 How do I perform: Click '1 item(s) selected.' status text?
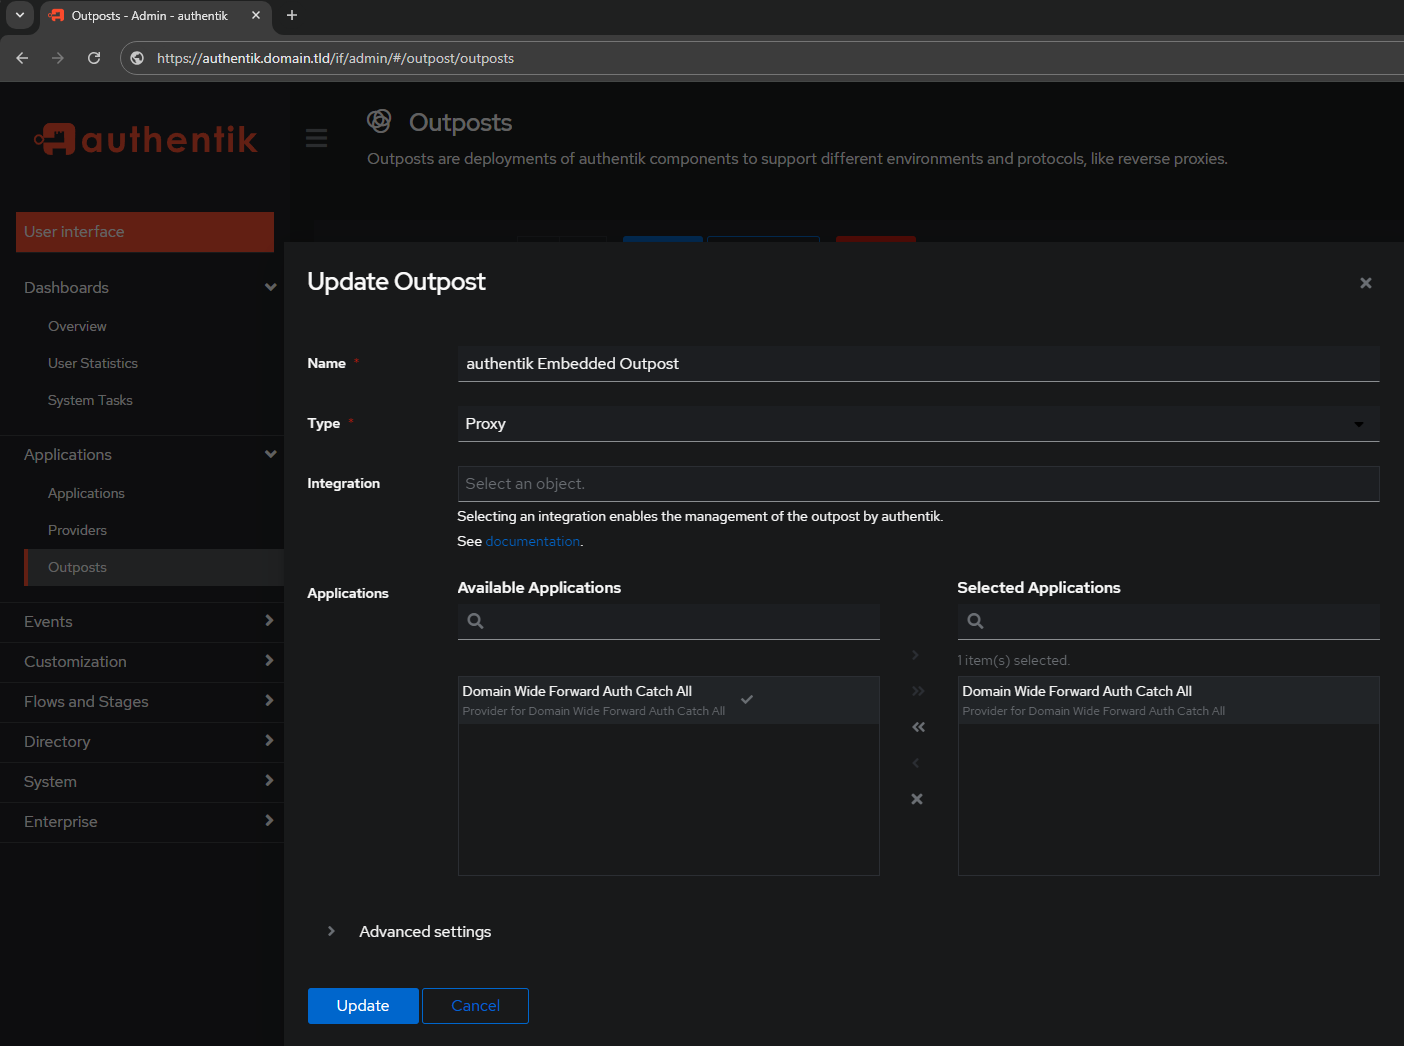[1013, 660]
